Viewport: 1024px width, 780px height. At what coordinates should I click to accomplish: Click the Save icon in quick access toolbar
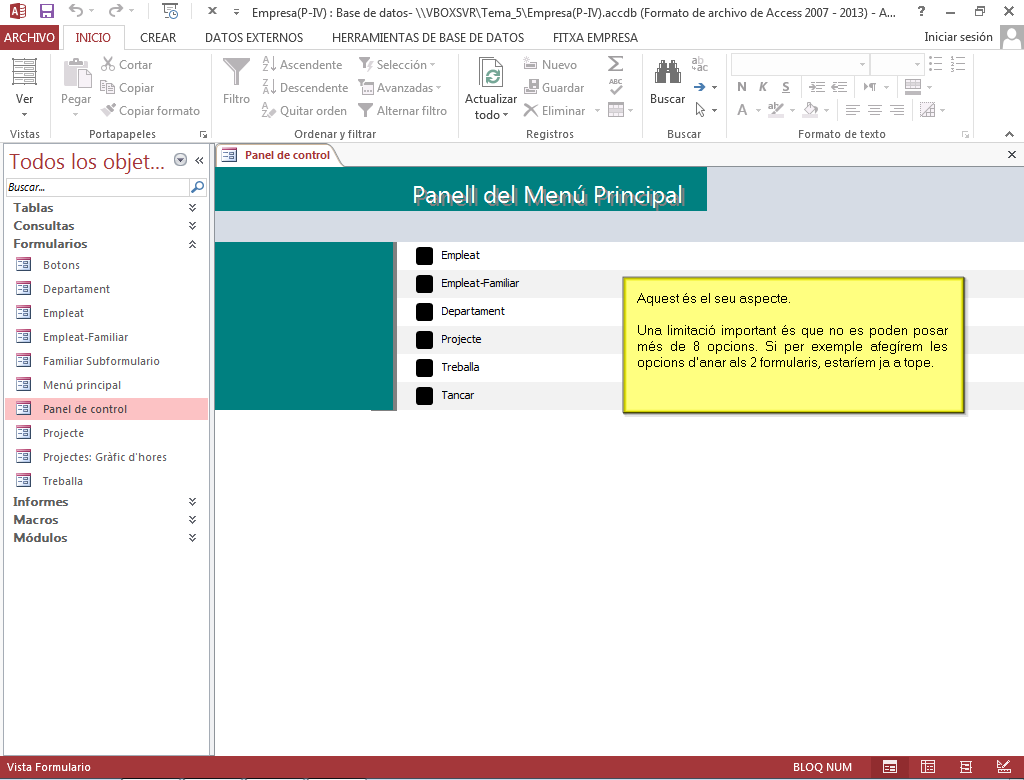pos(46,11)
